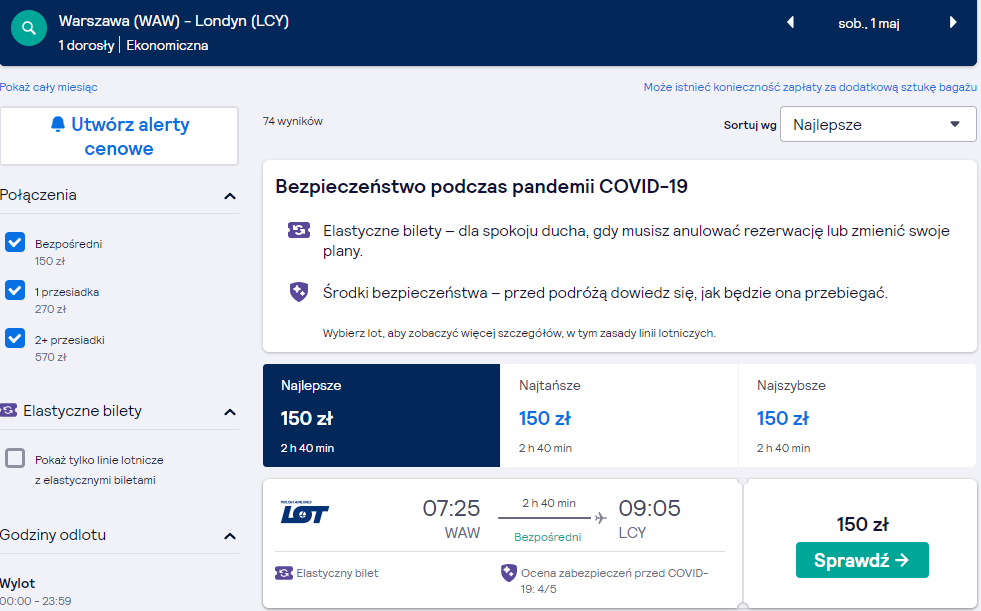Viewport: 981px width, 611px height.
Task: Click the LOT airline logo
Action: 305,512
